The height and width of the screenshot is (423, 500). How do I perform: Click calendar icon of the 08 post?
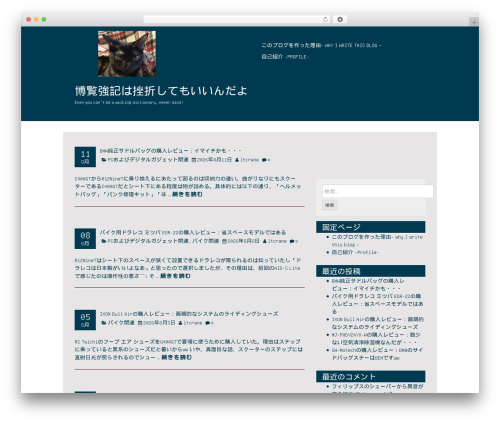point(224,241)
